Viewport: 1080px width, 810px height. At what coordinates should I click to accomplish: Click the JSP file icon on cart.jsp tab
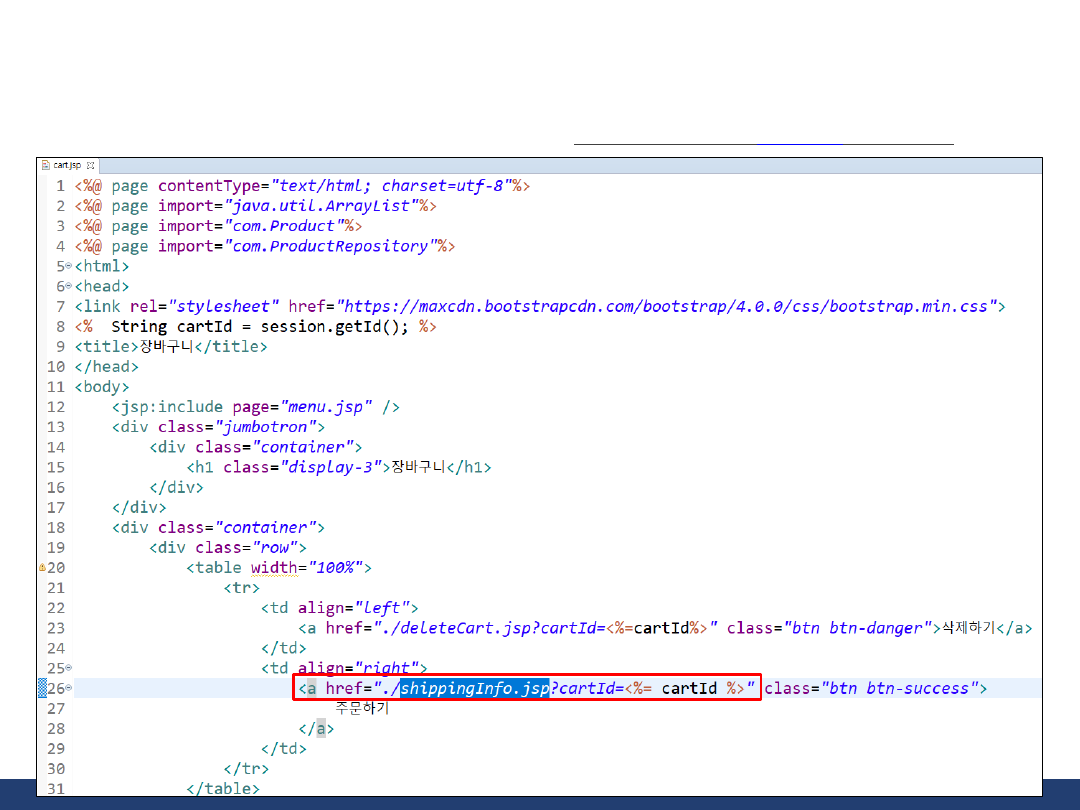click(46, 165)
